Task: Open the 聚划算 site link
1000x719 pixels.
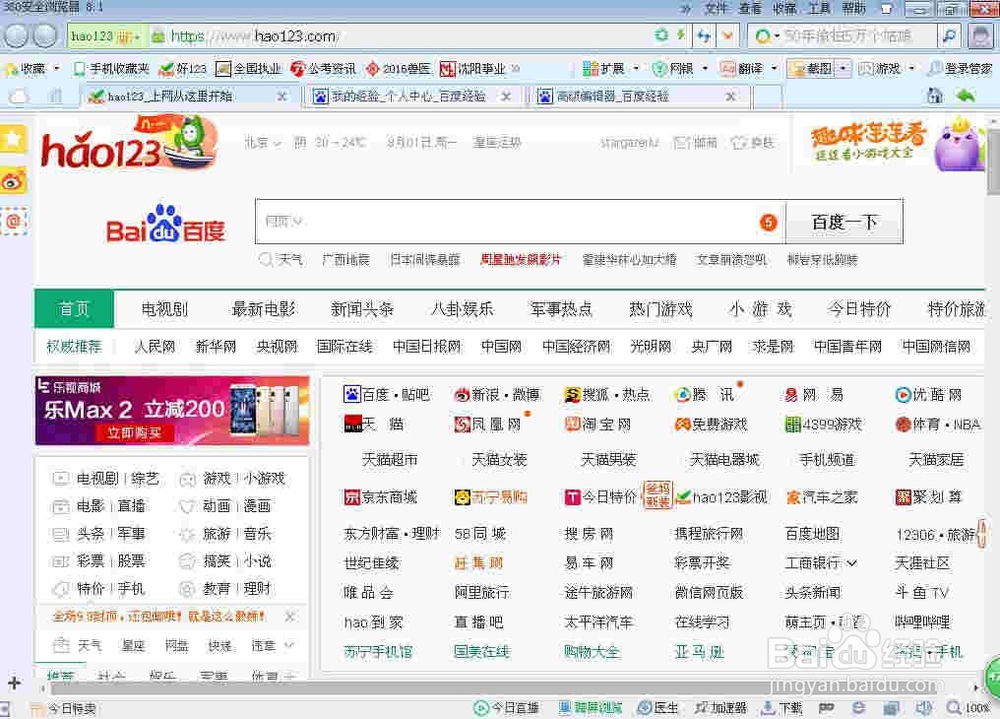Action: [x=929, y=497]
